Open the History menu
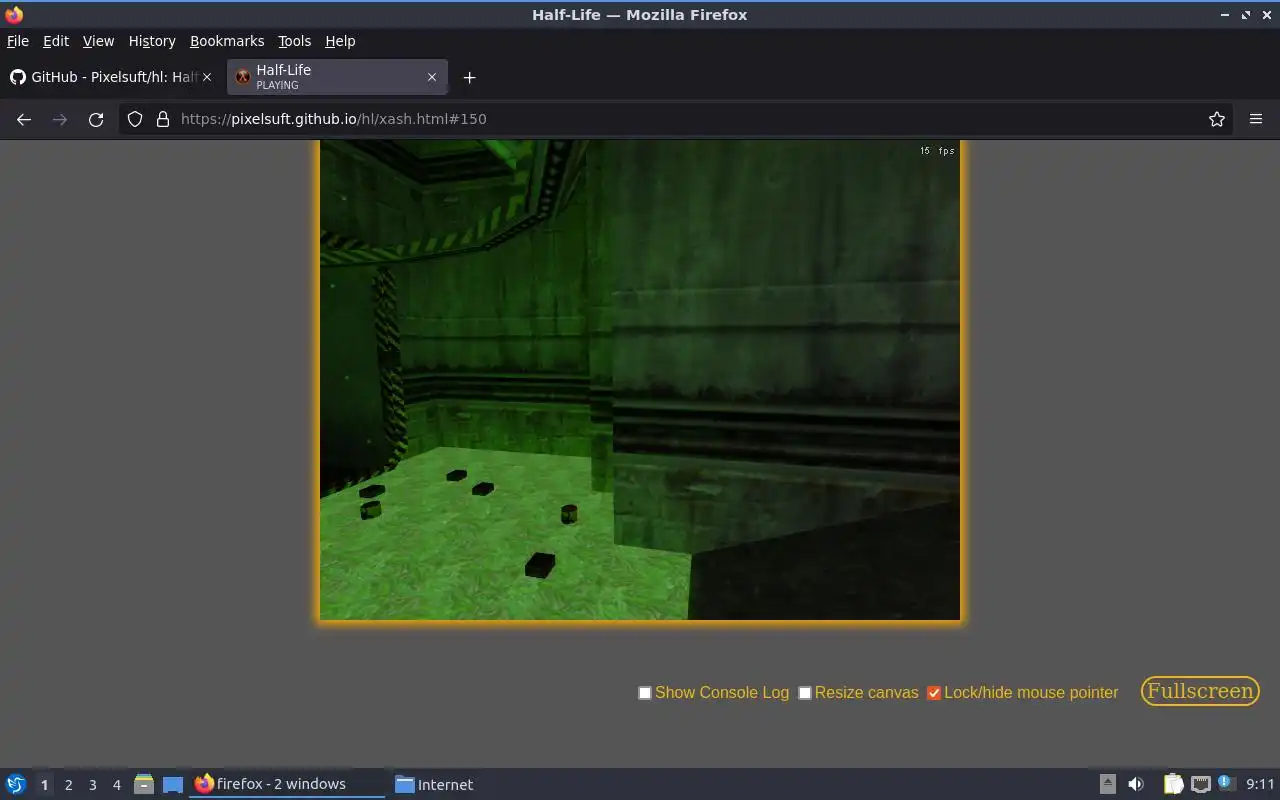The height and width of the screenshot is (800, 1280). (x=152, y=41)
